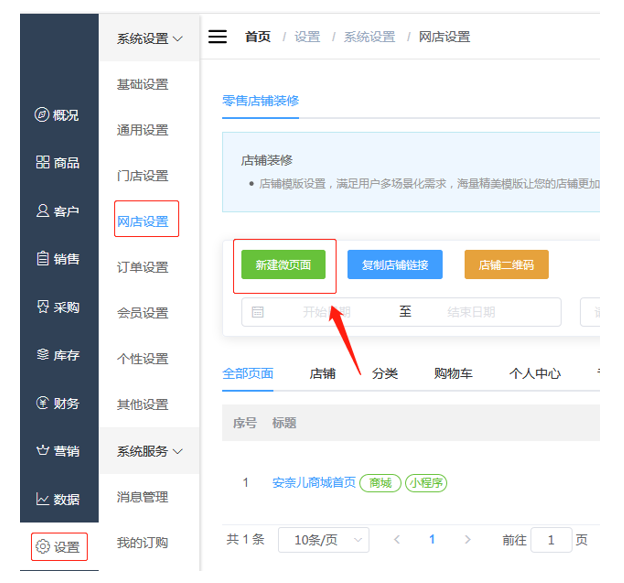Open 营销 marketing section
The image size is (624, 583).
click(57, 451)
